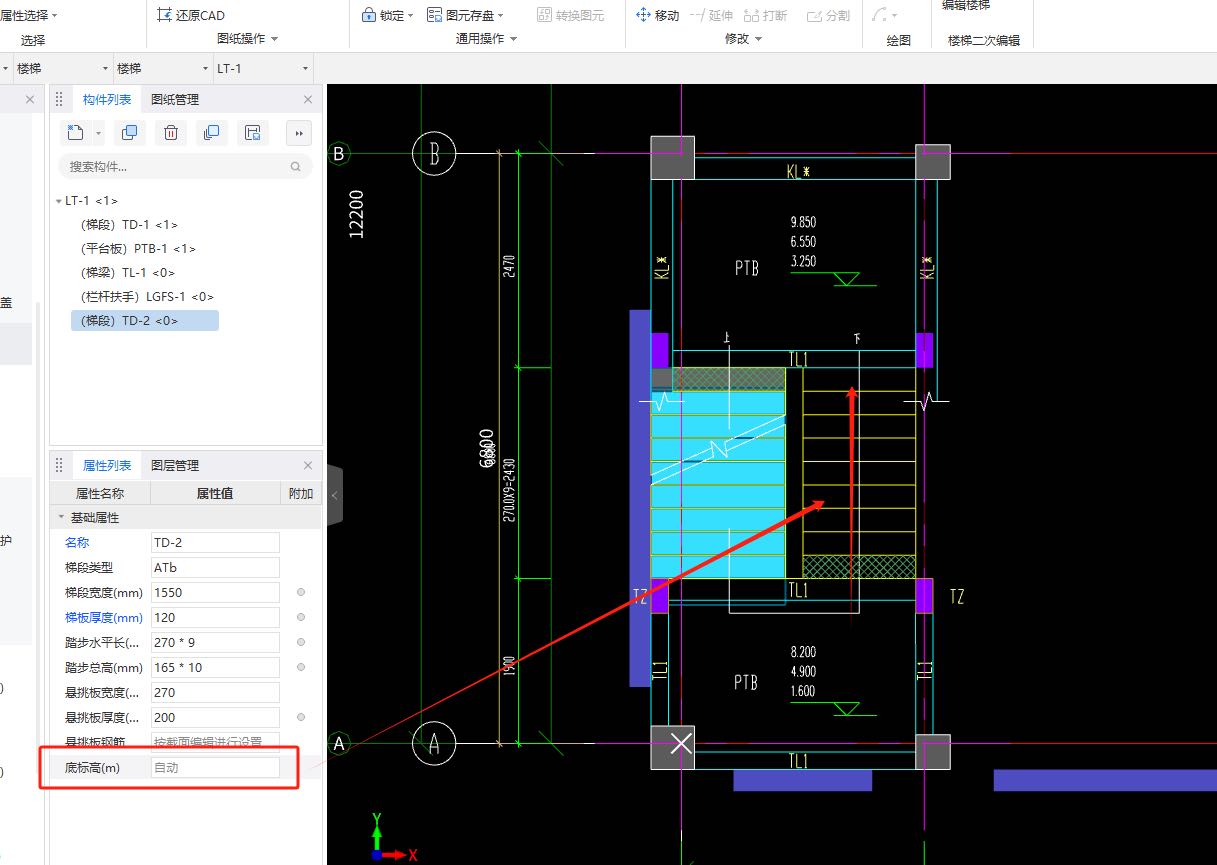1217x865 pixels.
Task: Open the new-component dropdown arrow
Action: click(98, 133)
